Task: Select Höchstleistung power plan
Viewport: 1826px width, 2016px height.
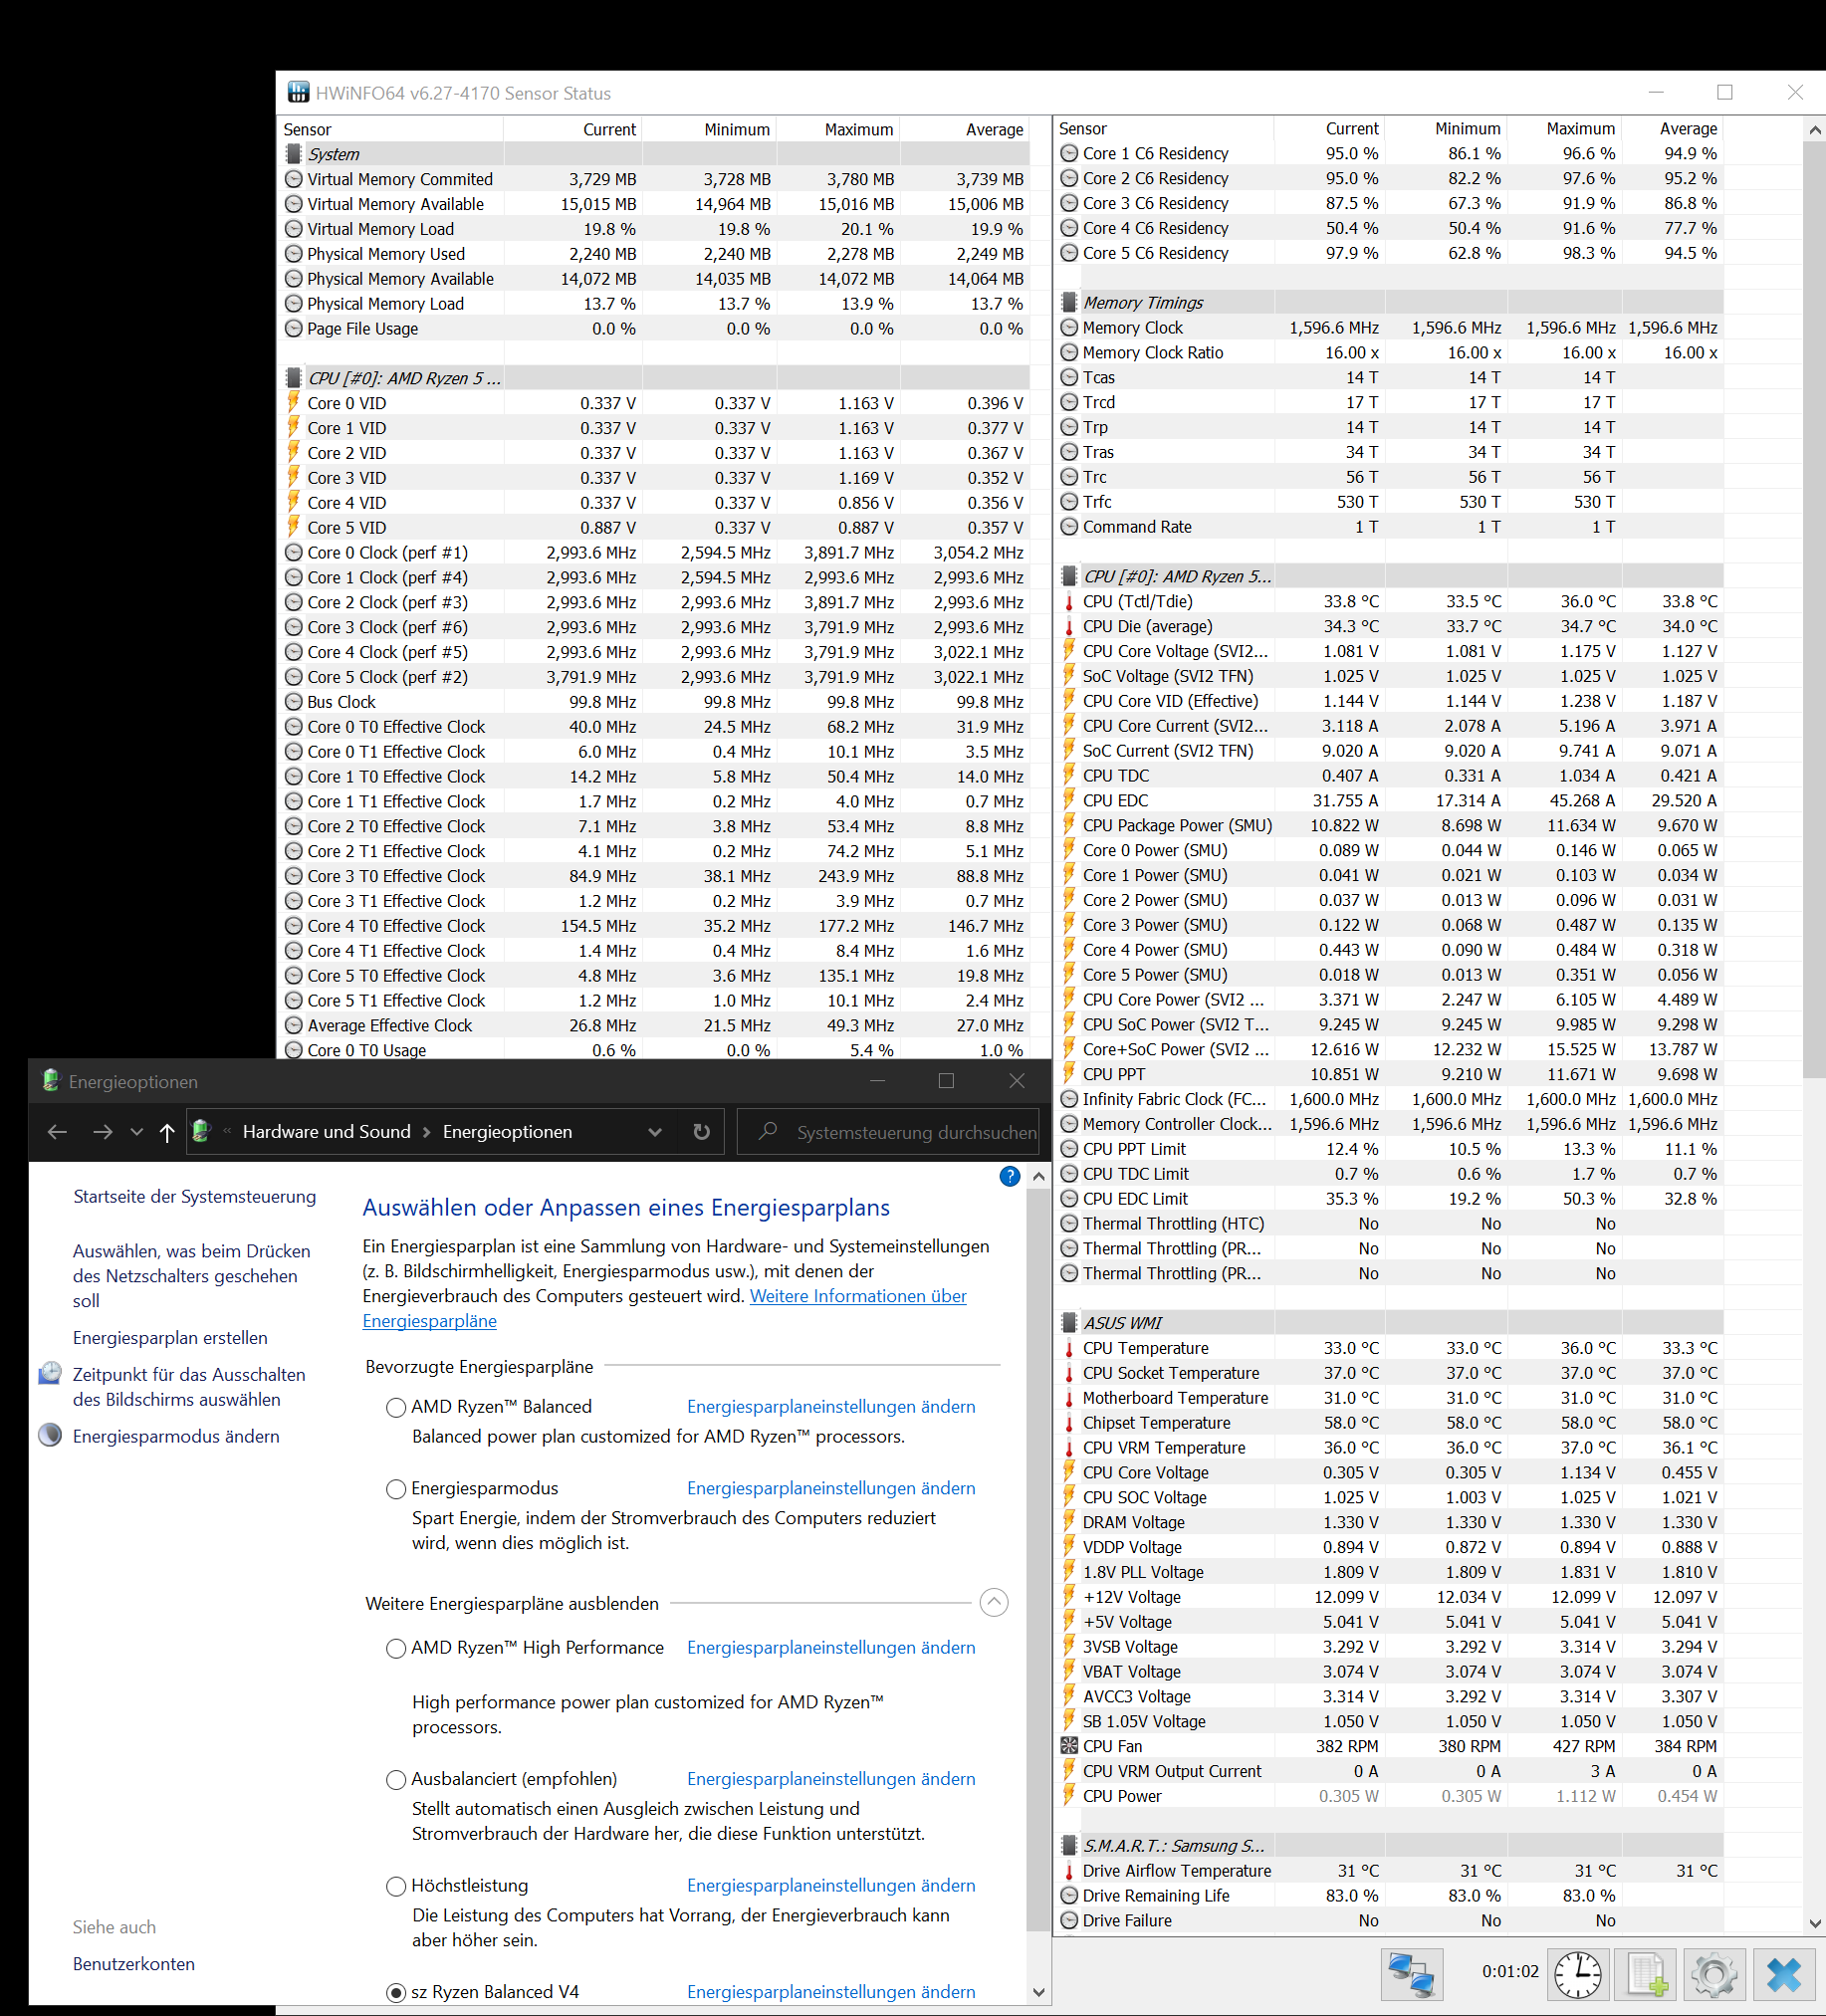Action: coord(396,1886)
